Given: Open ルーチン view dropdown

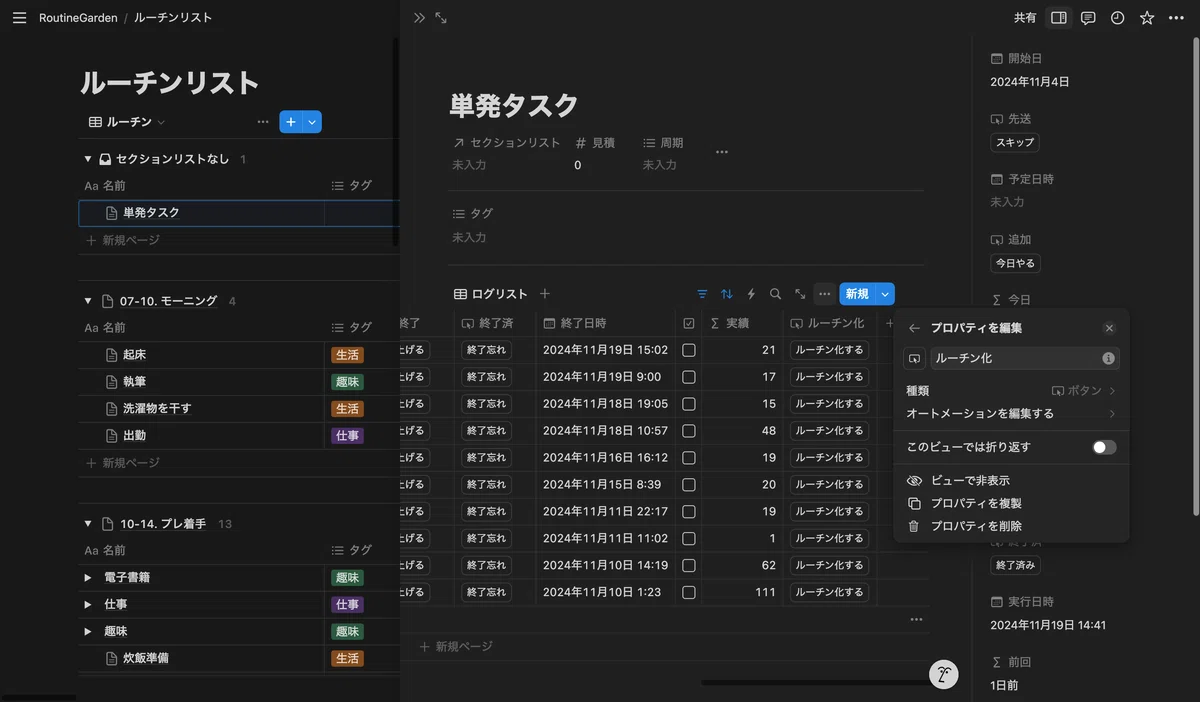Looking at the screenshot, I should [x=127, y=122].
